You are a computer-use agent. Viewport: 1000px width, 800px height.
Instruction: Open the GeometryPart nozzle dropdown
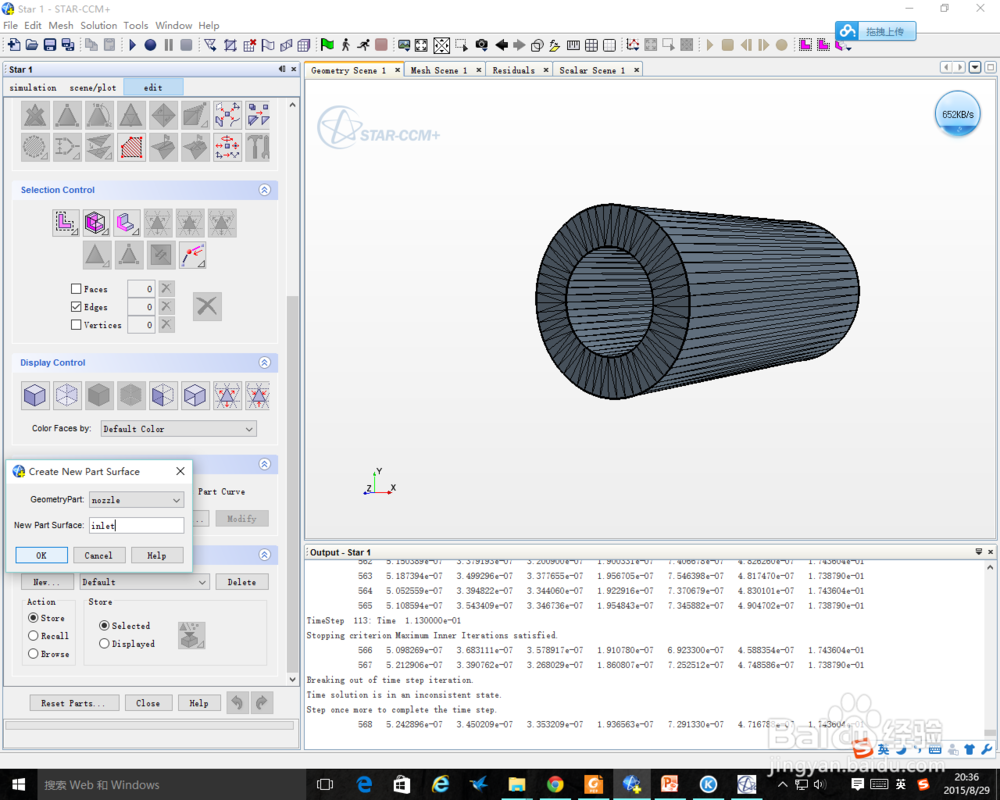coord(136,500)
